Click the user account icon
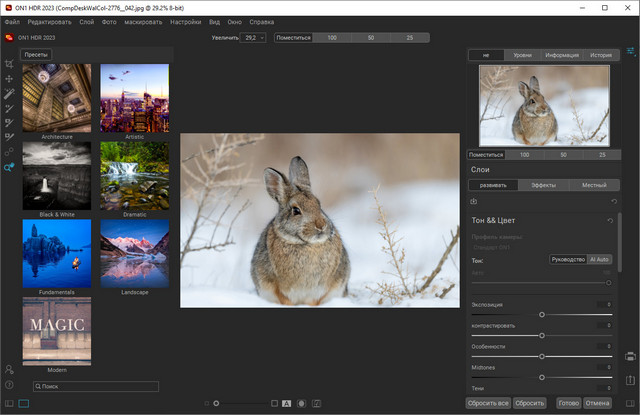Viewport: 640px width, 415px height. (9, 369)
